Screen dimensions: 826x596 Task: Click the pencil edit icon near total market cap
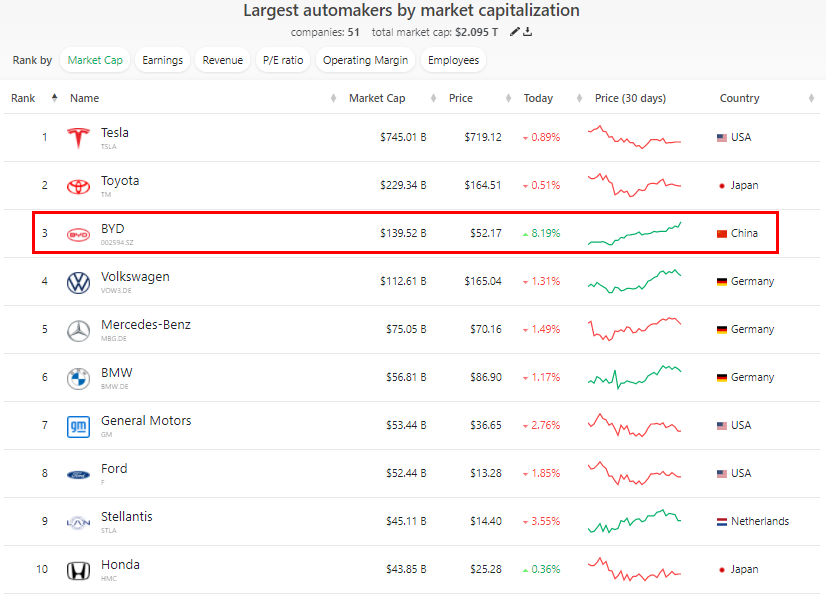(x=515, y=32)
